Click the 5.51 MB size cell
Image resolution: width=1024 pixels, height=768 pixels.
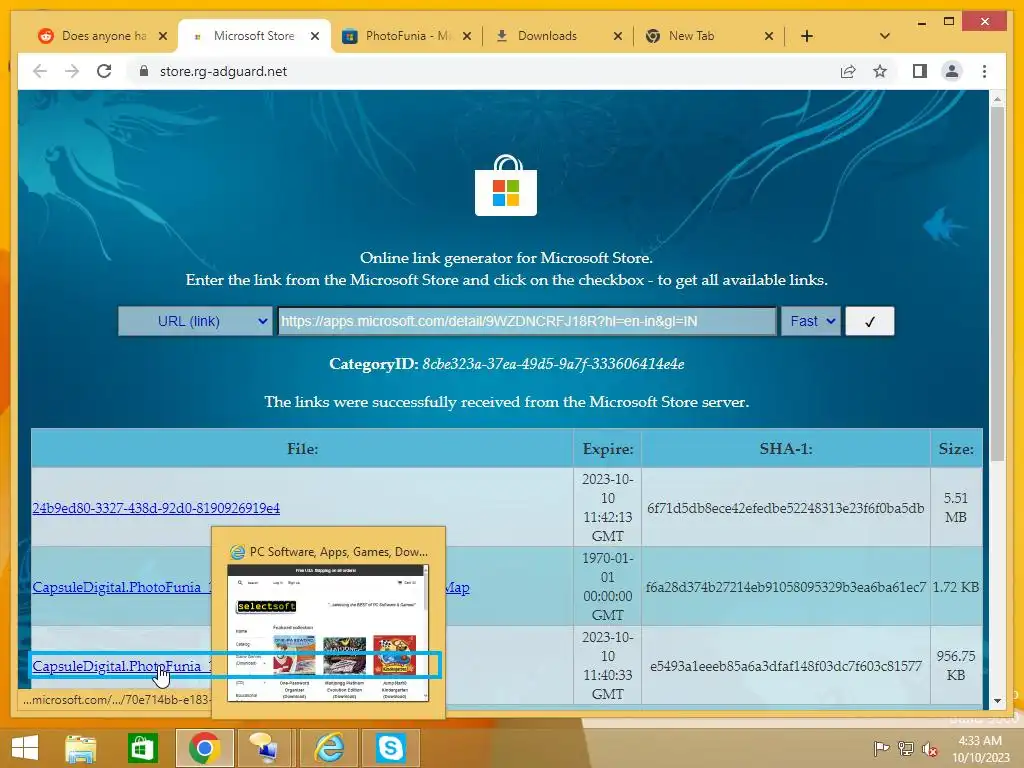point(956,507)
